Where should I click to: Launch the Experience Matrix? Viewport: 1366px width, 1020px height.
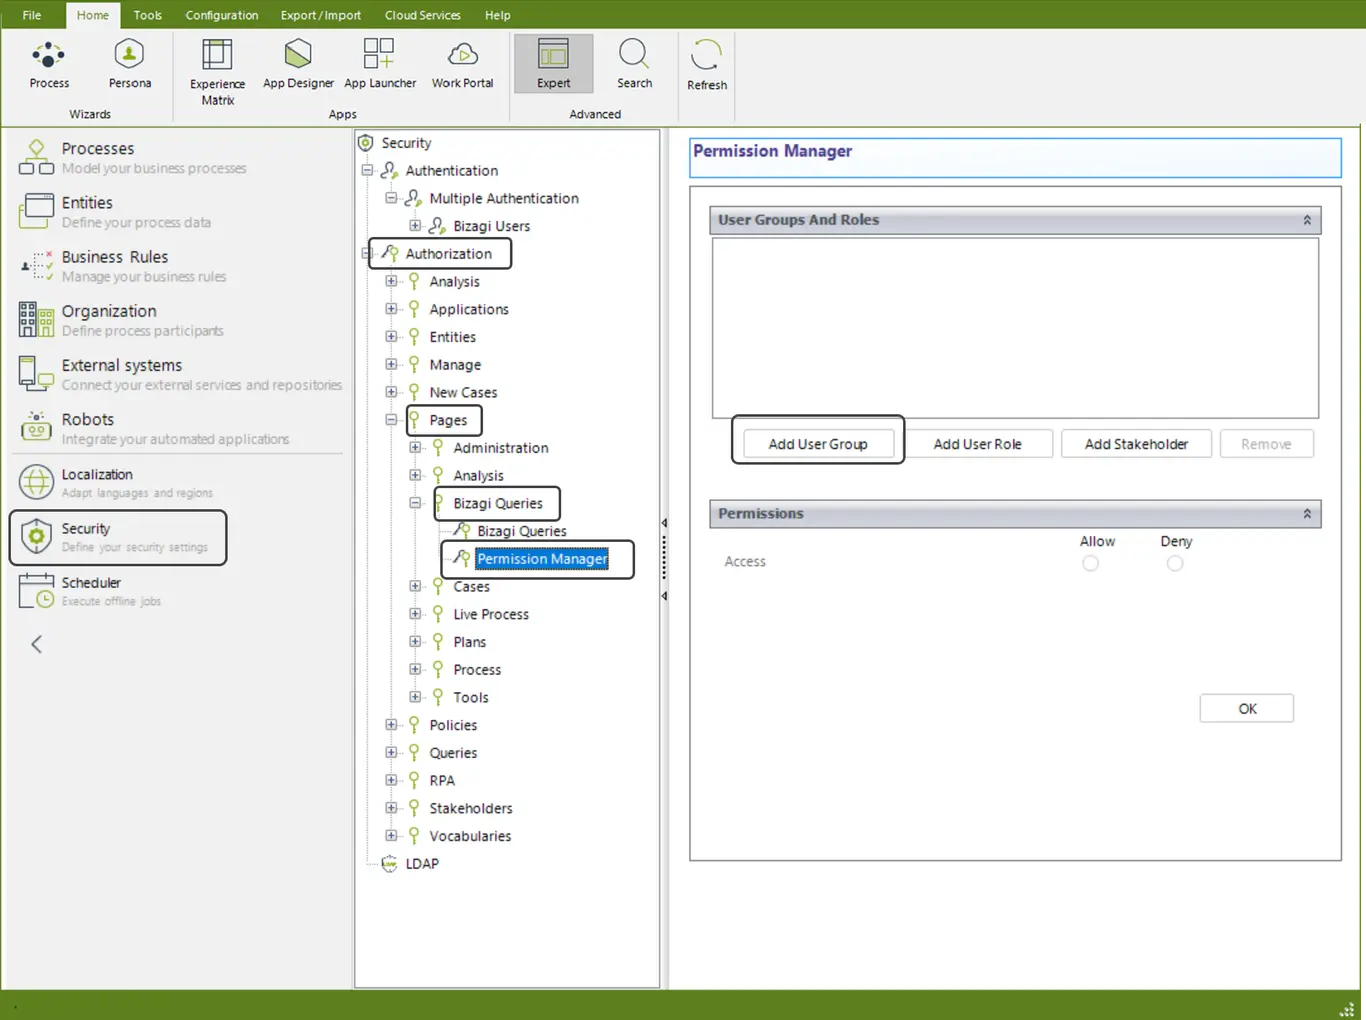click(217, 72)
